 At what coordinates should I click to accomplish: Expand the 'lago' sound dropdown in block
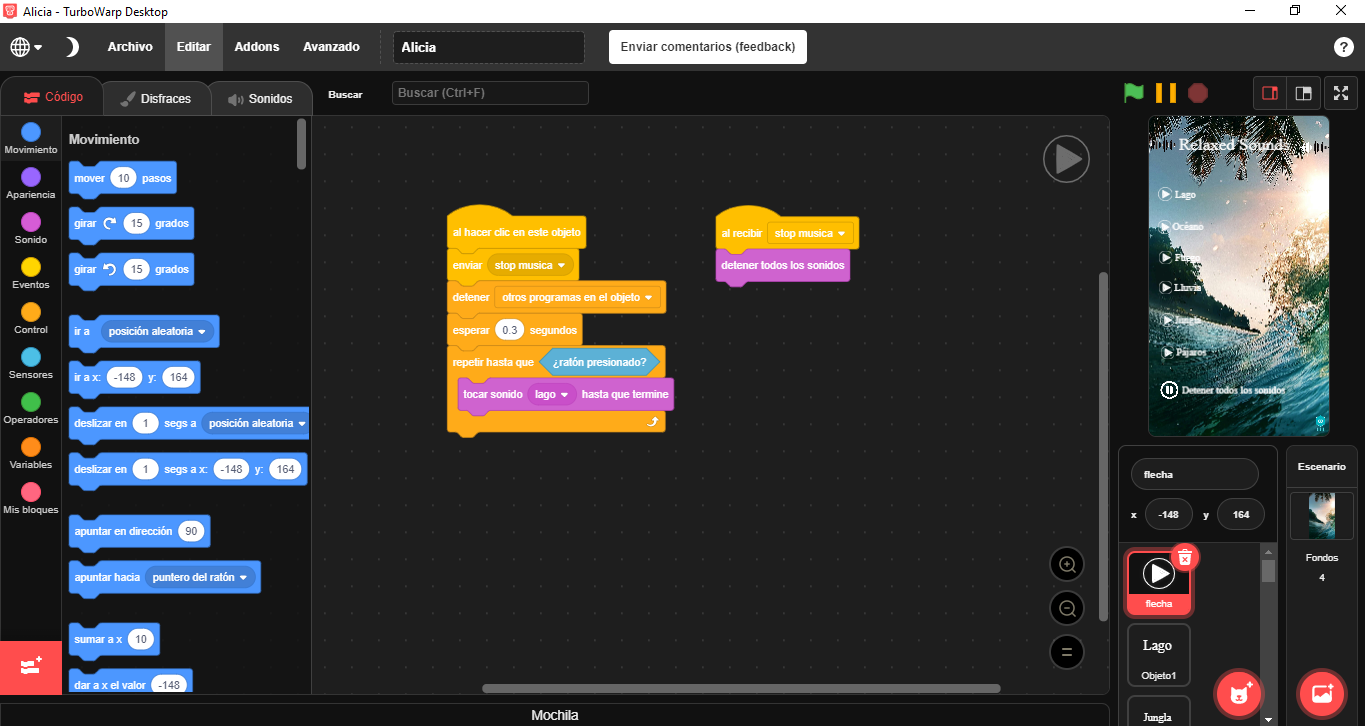564,395
